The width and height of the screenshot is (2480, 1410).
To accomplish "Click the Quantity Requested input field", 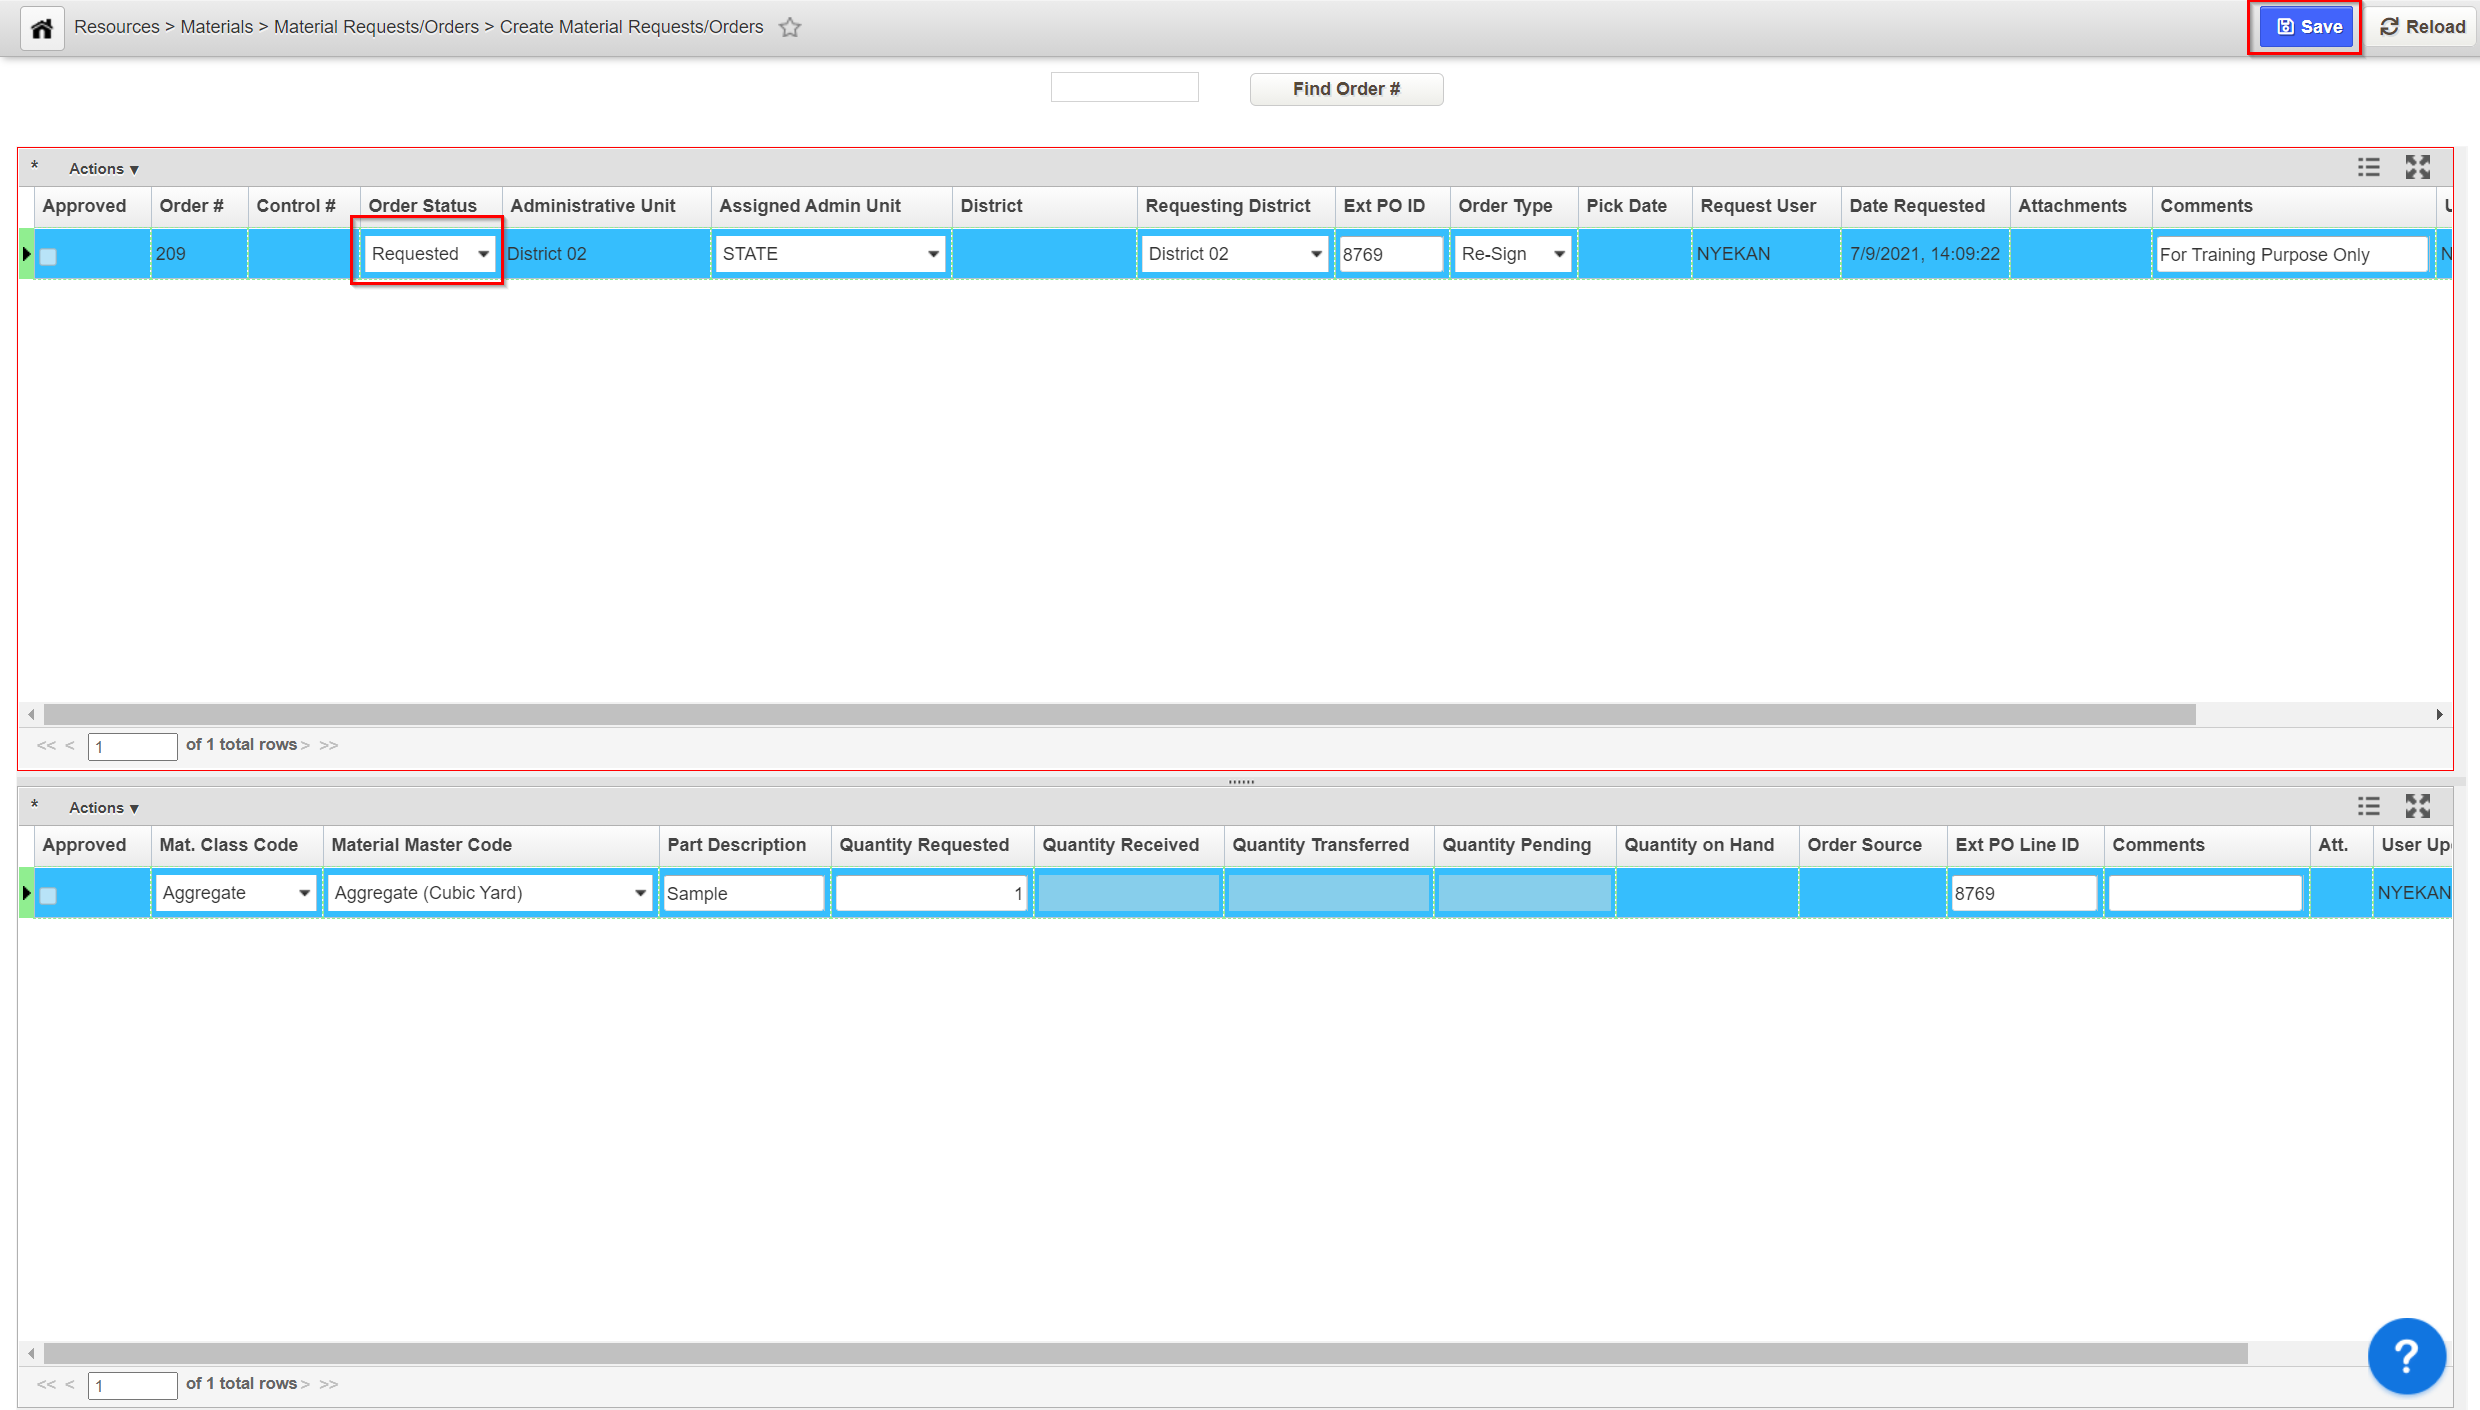I will coord(930,893).
